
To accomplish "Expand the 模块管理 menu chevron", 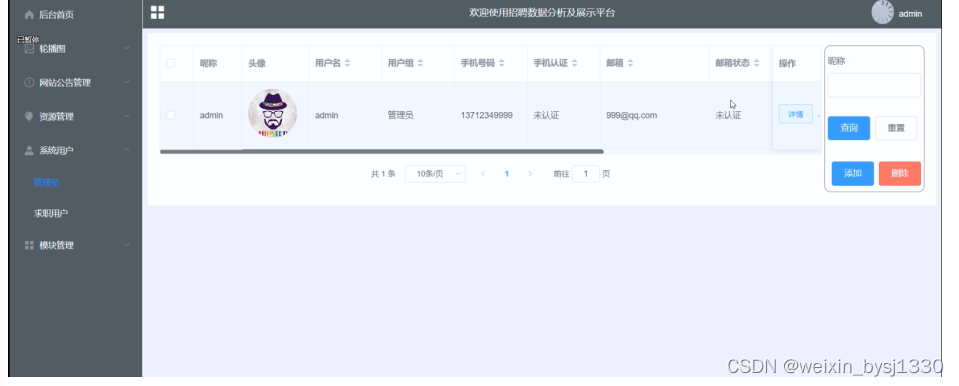I will (x=127, y=245).
